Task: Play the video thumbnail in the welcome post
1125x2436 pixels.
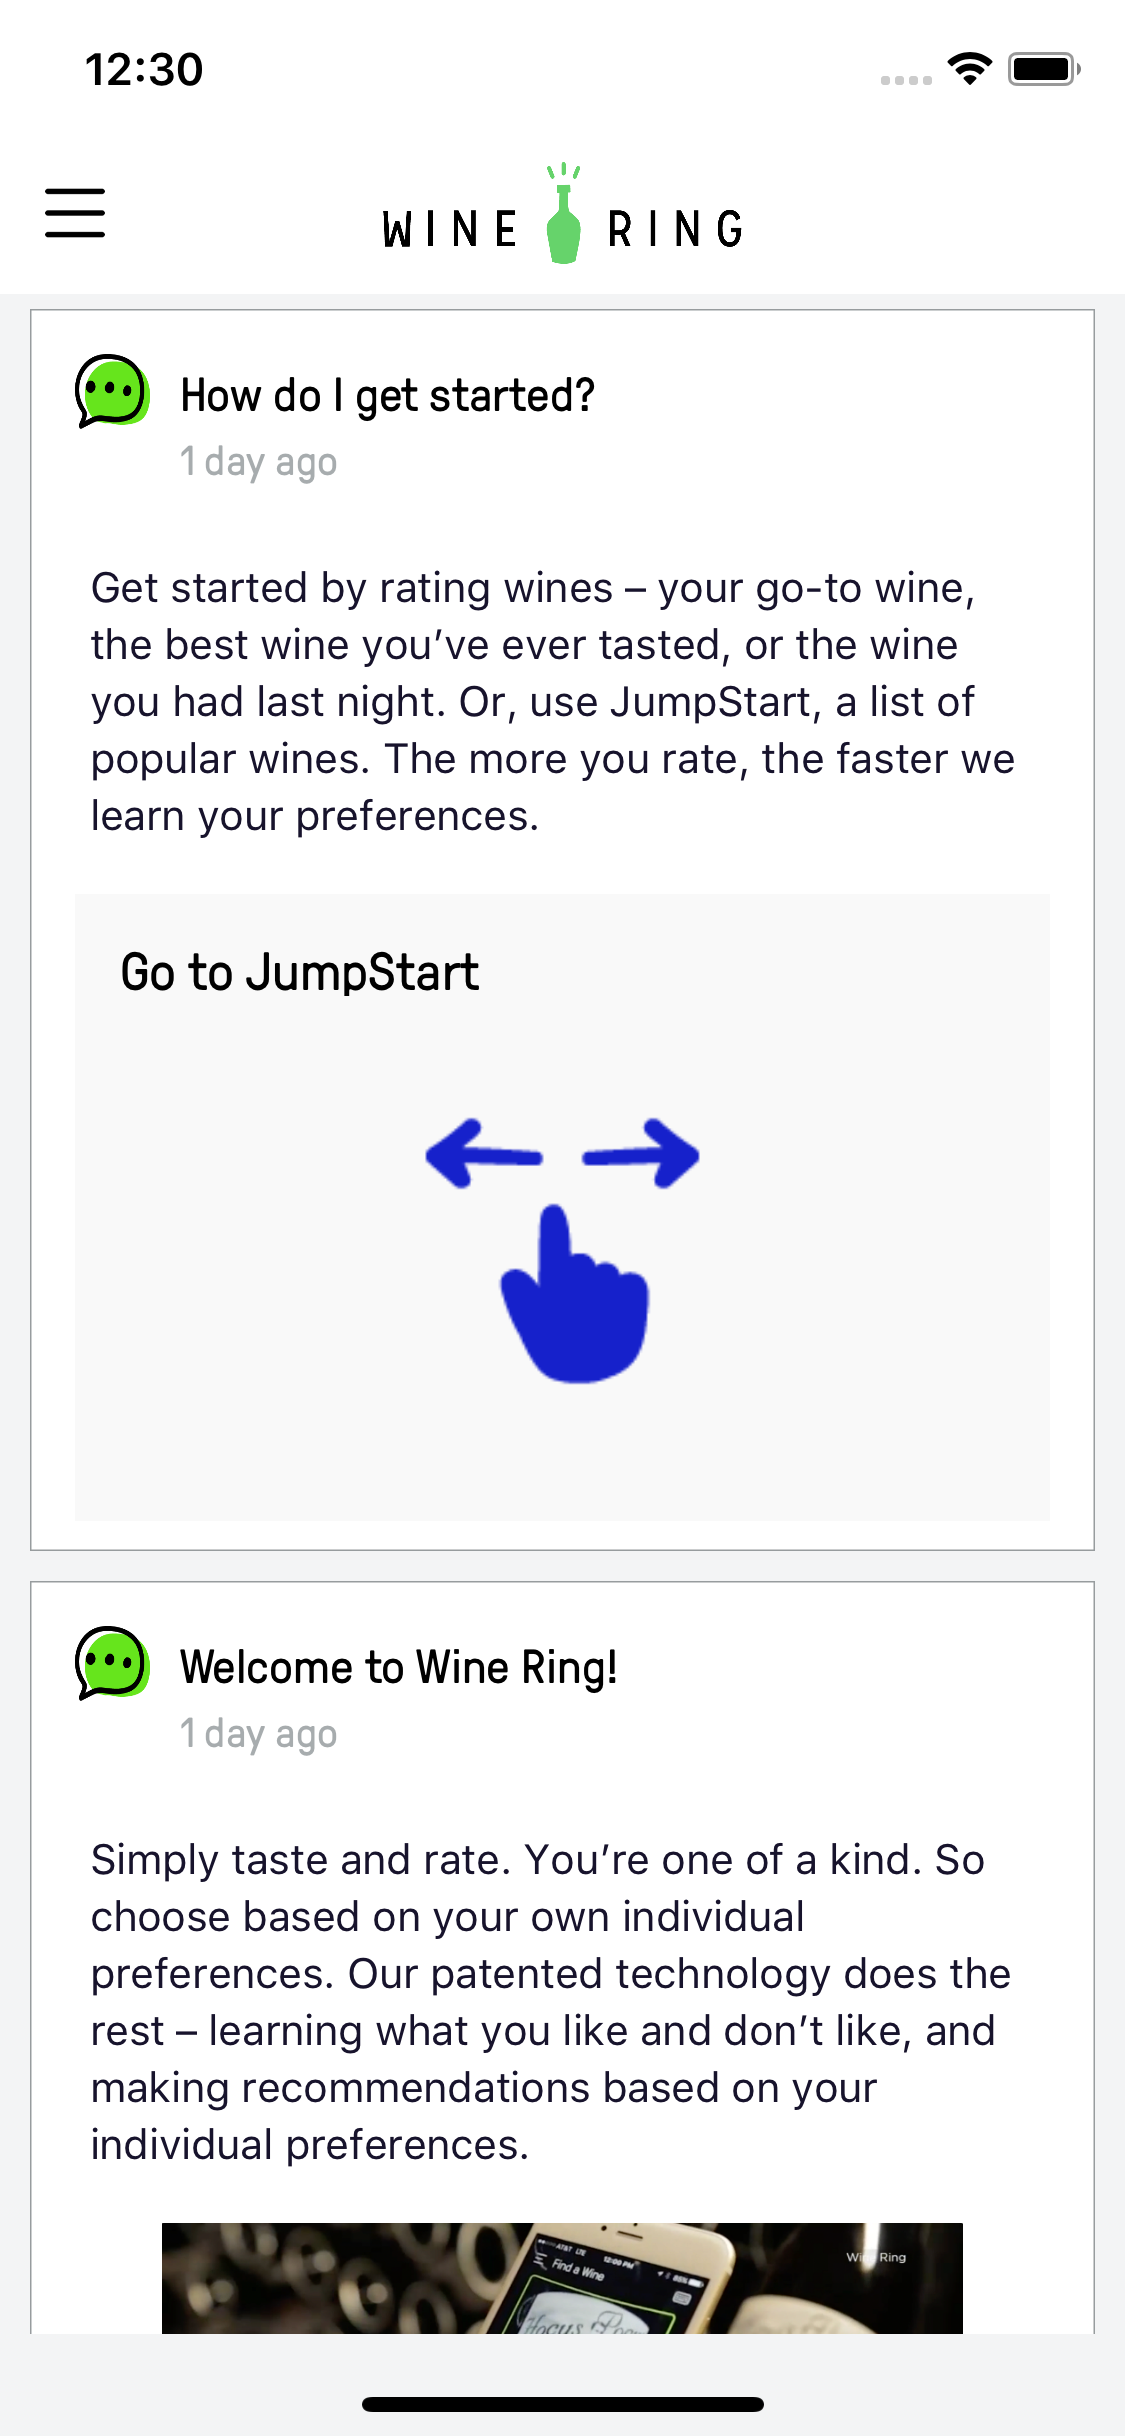Action: pyautogui.click(x=562, y=2278)
